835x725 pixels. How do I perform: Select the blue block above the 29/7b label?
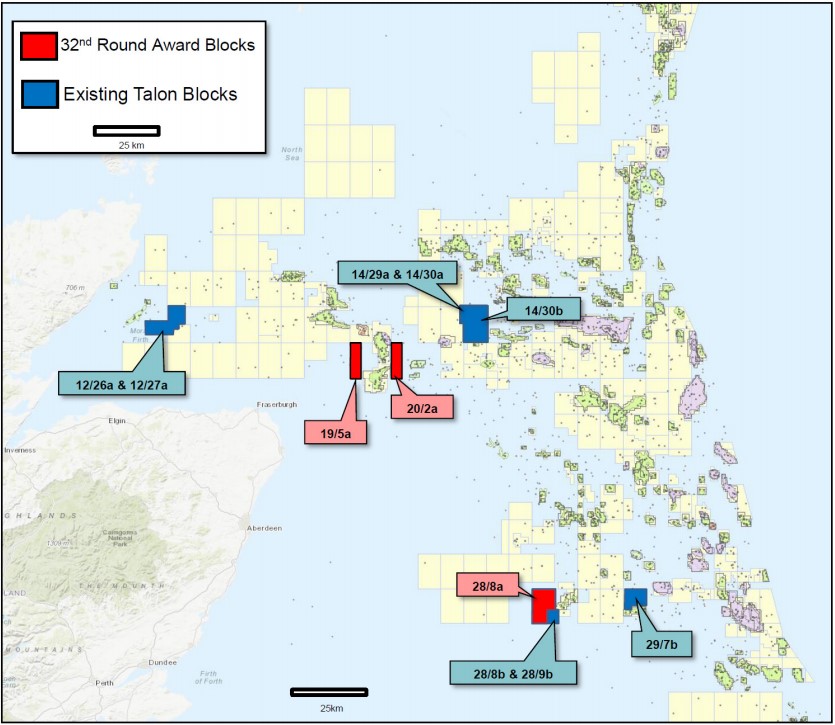[635, 598]
